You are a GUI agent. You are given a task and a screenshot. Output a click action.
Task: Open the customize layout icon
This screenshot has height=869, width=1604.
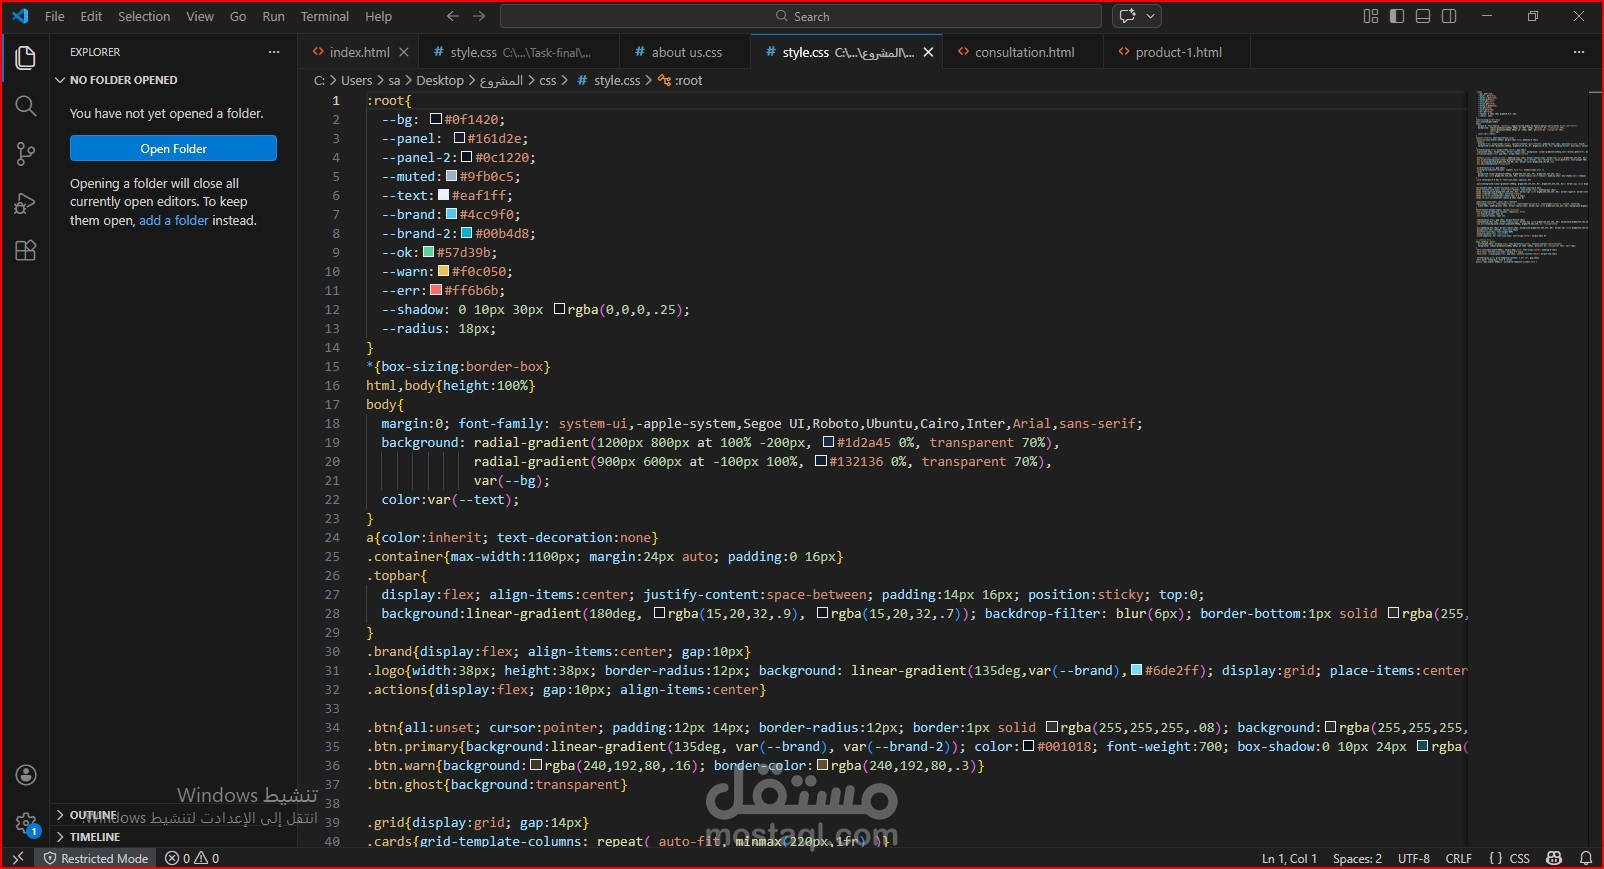[x=1371, y=16]
